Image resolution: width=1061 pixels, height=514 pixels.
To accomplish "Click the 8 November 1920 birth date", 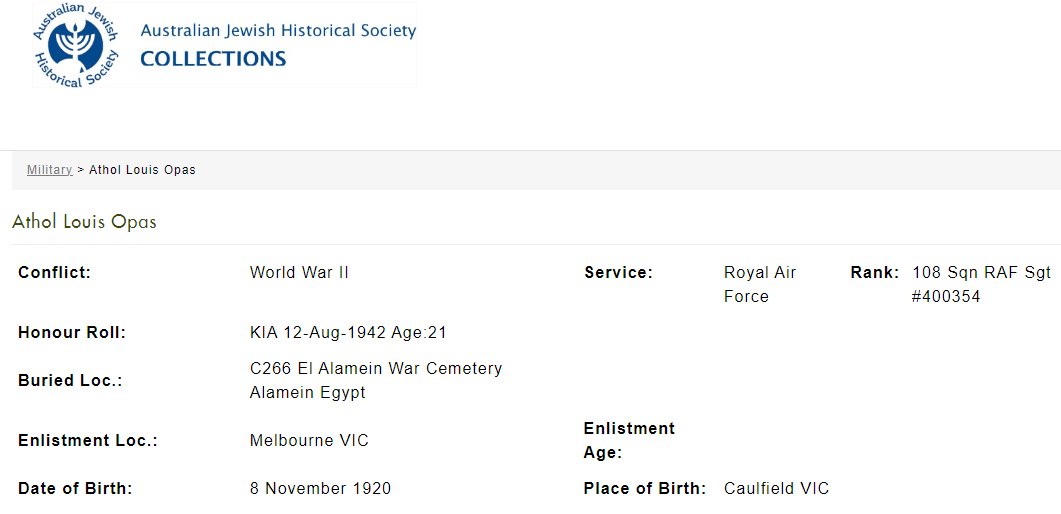I will (320, 488).
